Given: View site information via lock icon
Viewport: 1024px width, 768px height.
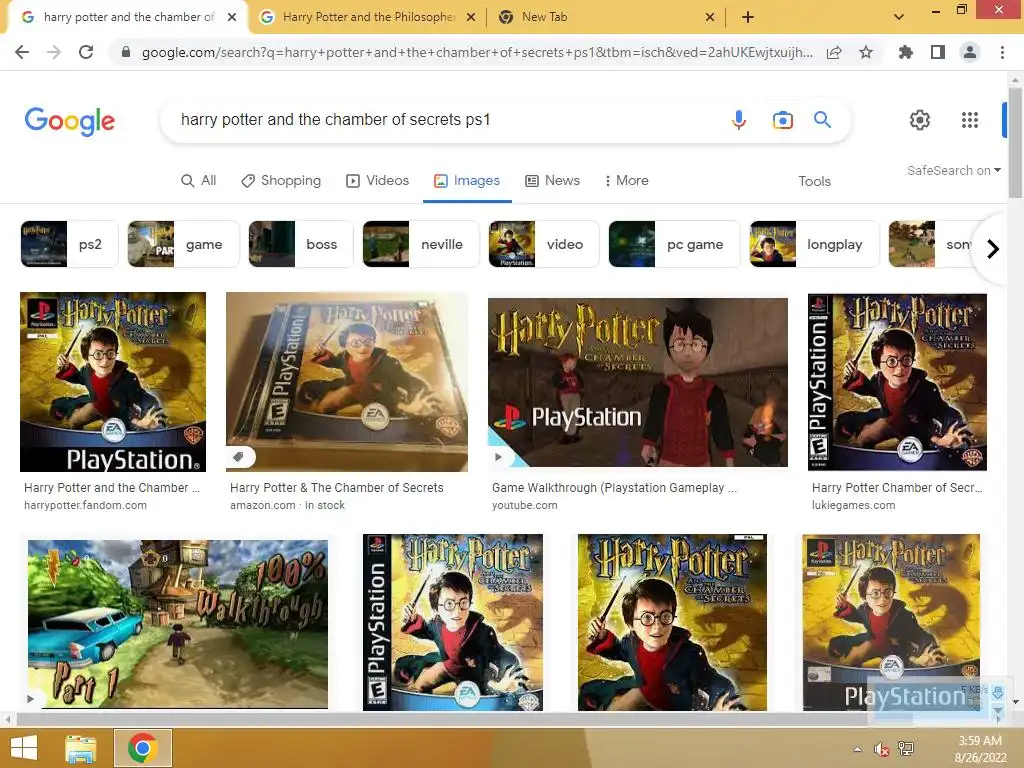Looking at the screenshot, I should [126, 52].
